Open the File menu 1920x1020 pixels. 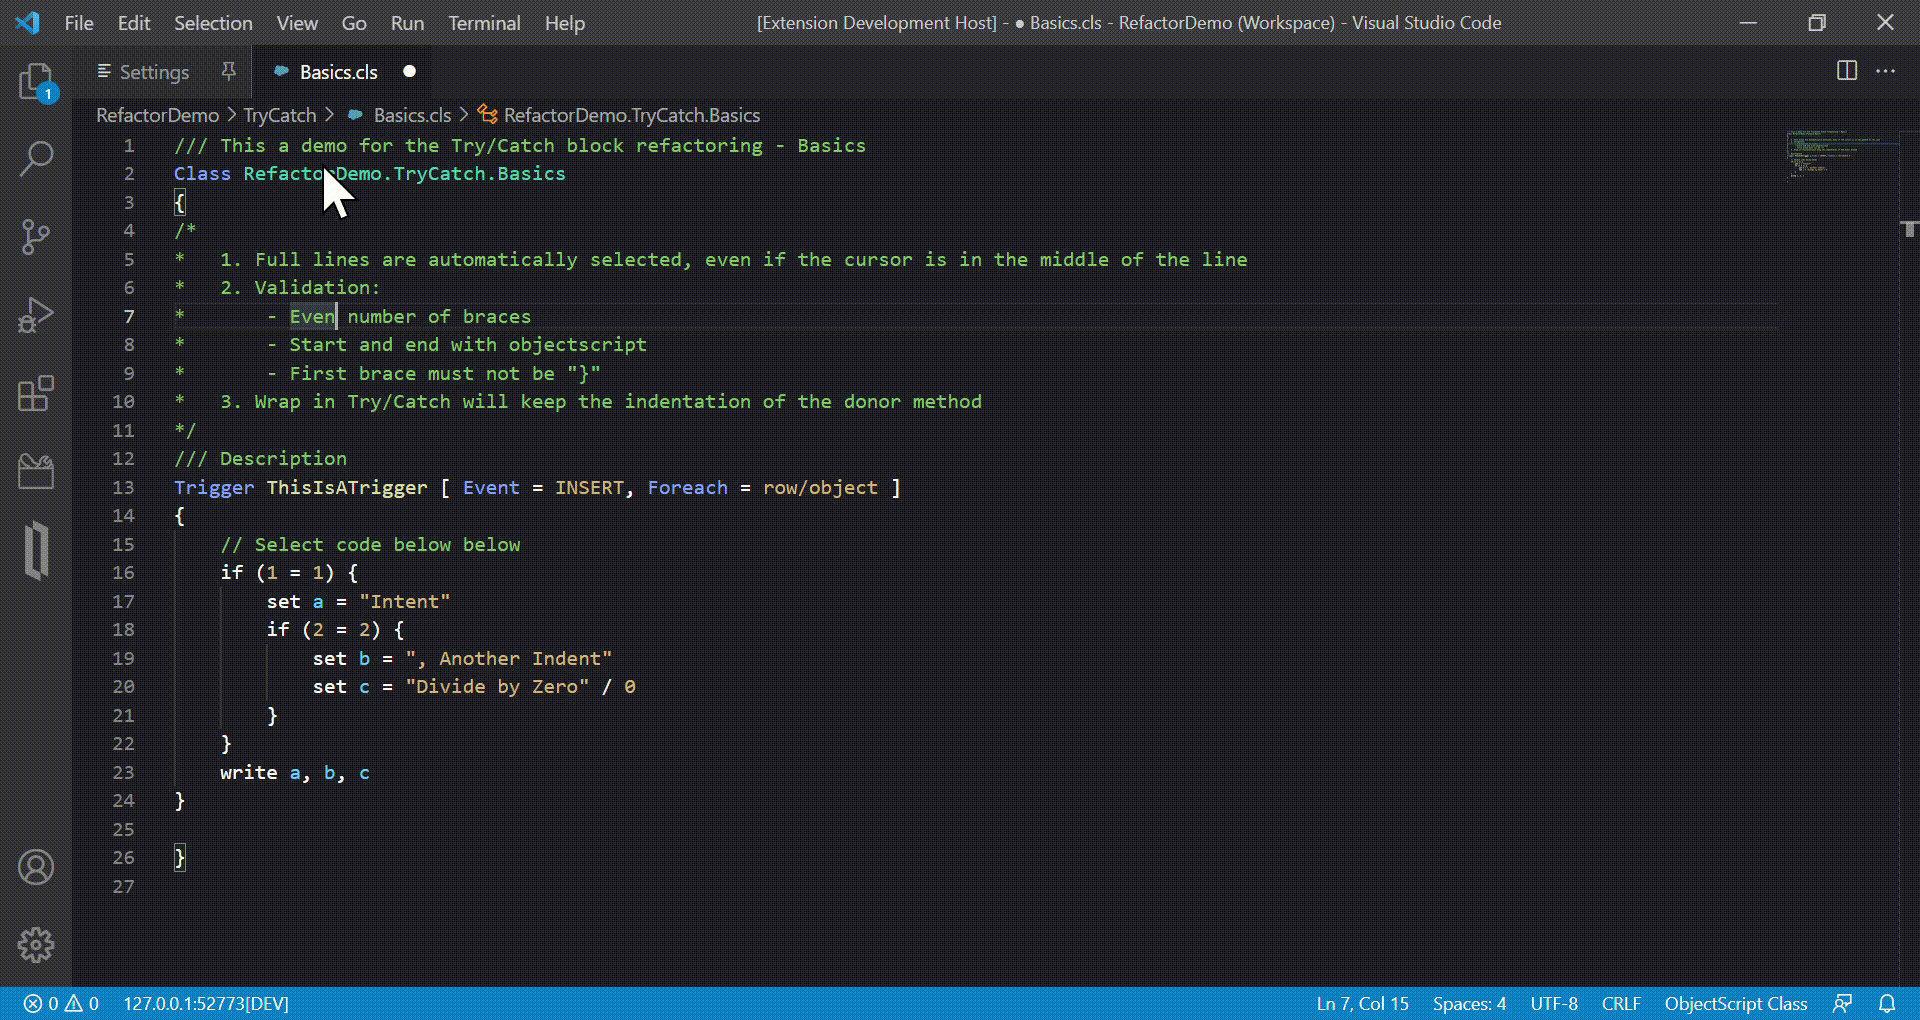[x=79, y=22]
